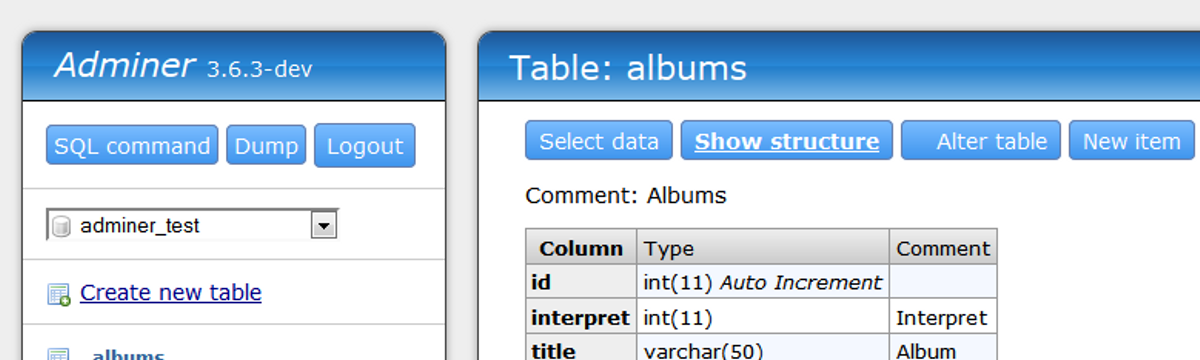The height and width of the screenshot is (360, 1200).
Task: Expand the database selector arrow
Action: point(323,226)
